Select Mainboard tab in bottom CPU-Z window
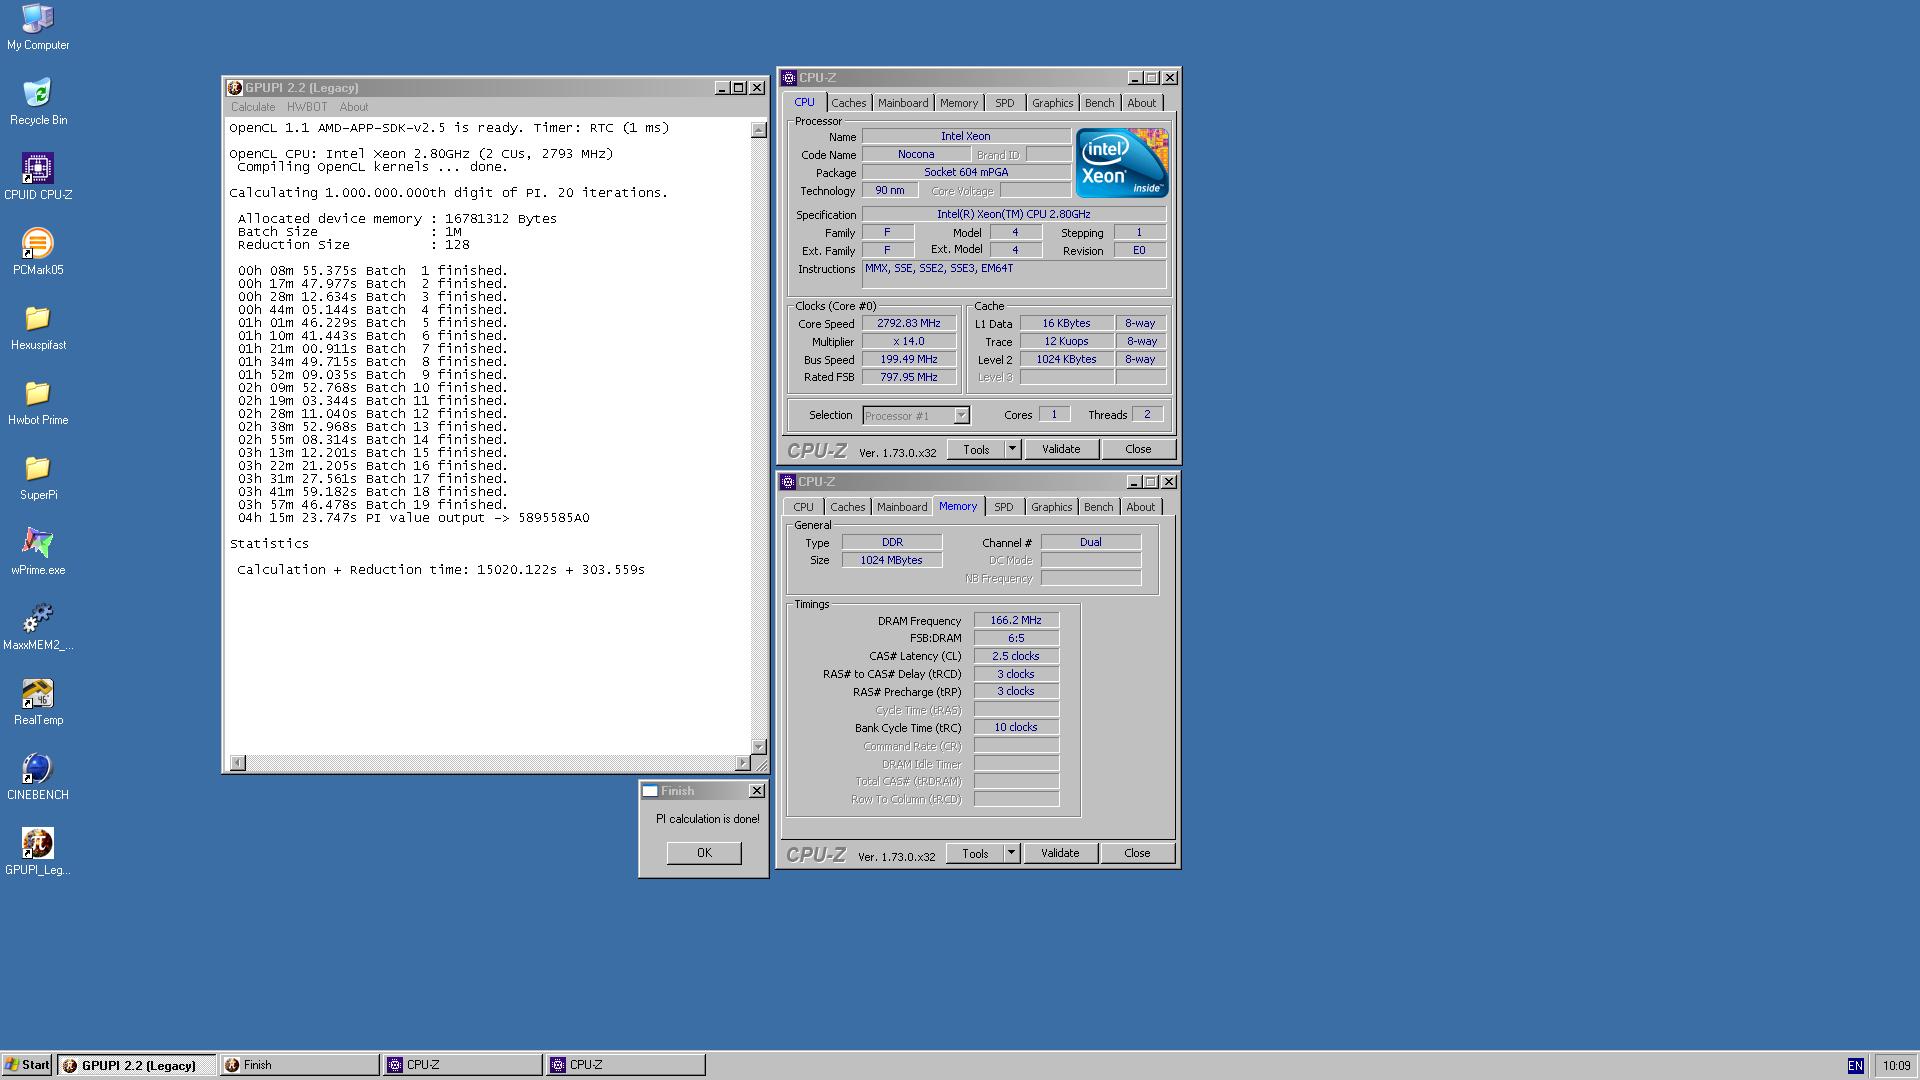Screen dimensions: 1920x1080 902,507
